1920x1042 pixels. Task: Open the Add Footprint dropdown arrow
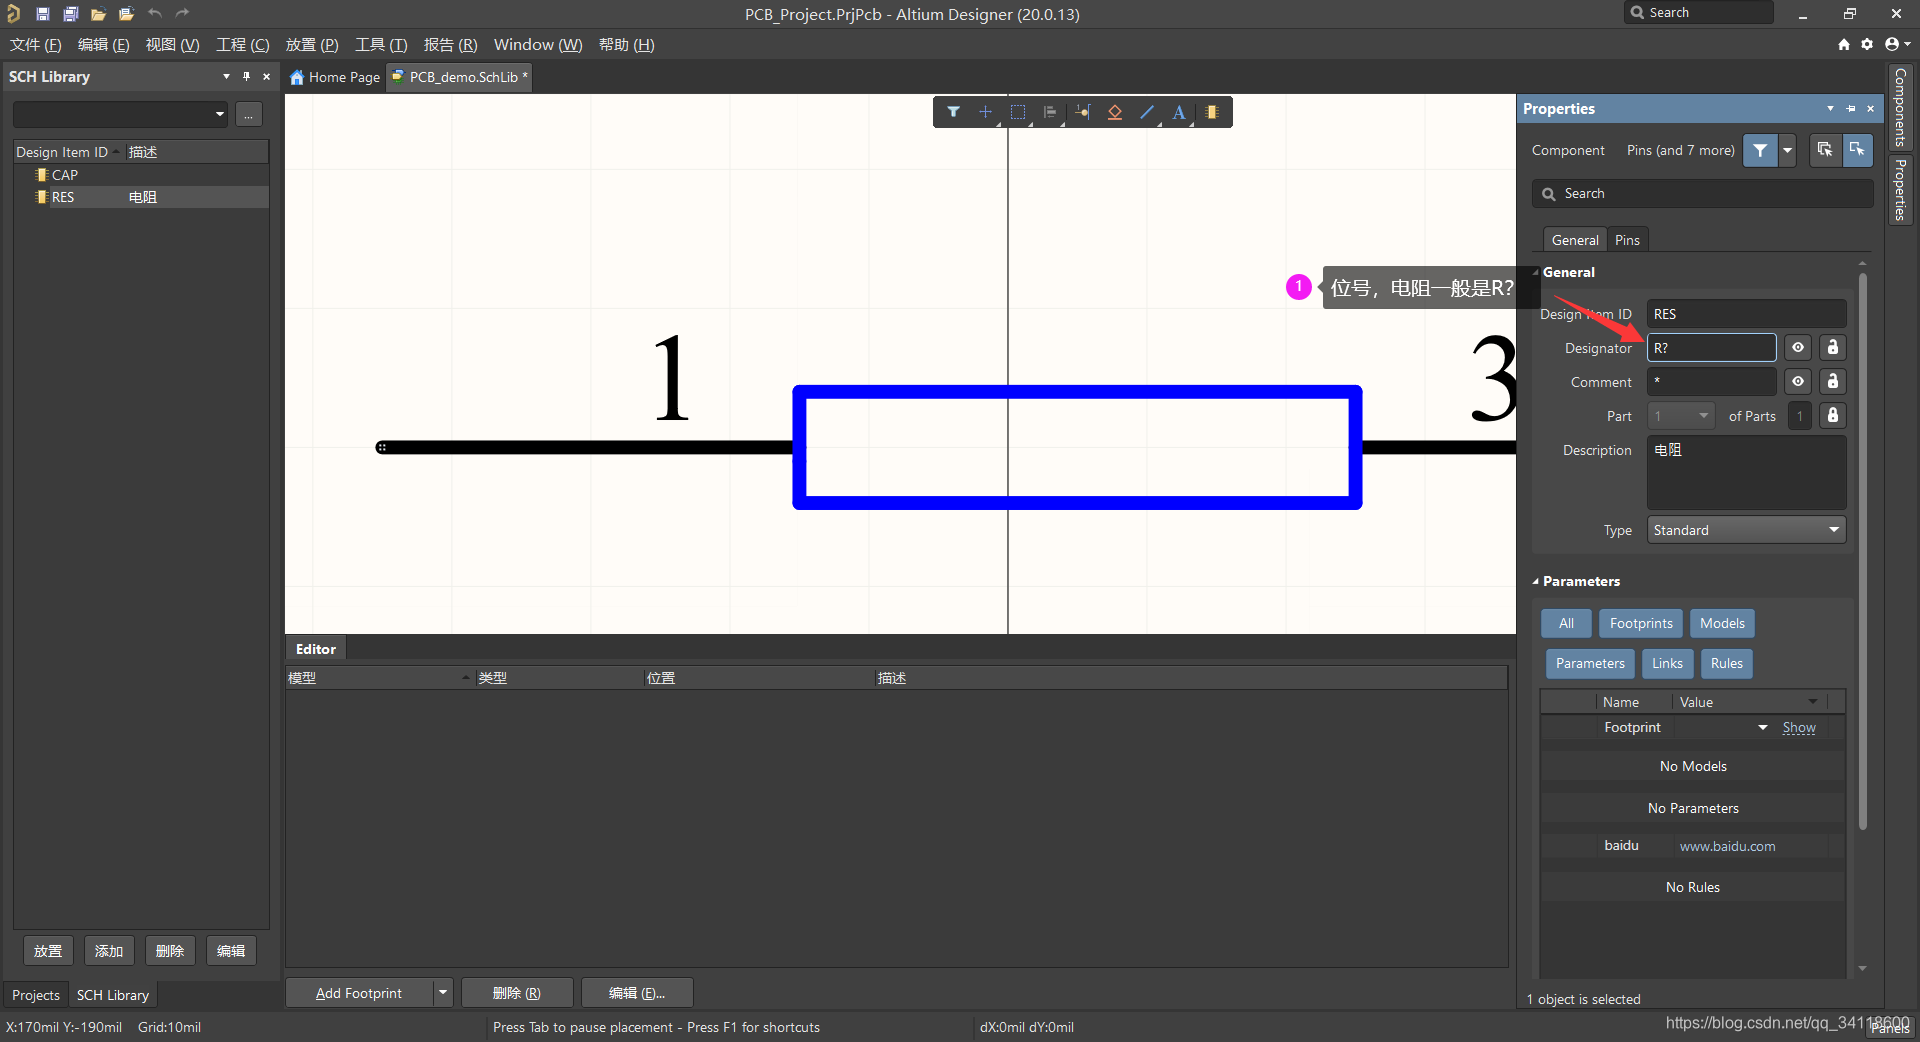coord(443,993)
